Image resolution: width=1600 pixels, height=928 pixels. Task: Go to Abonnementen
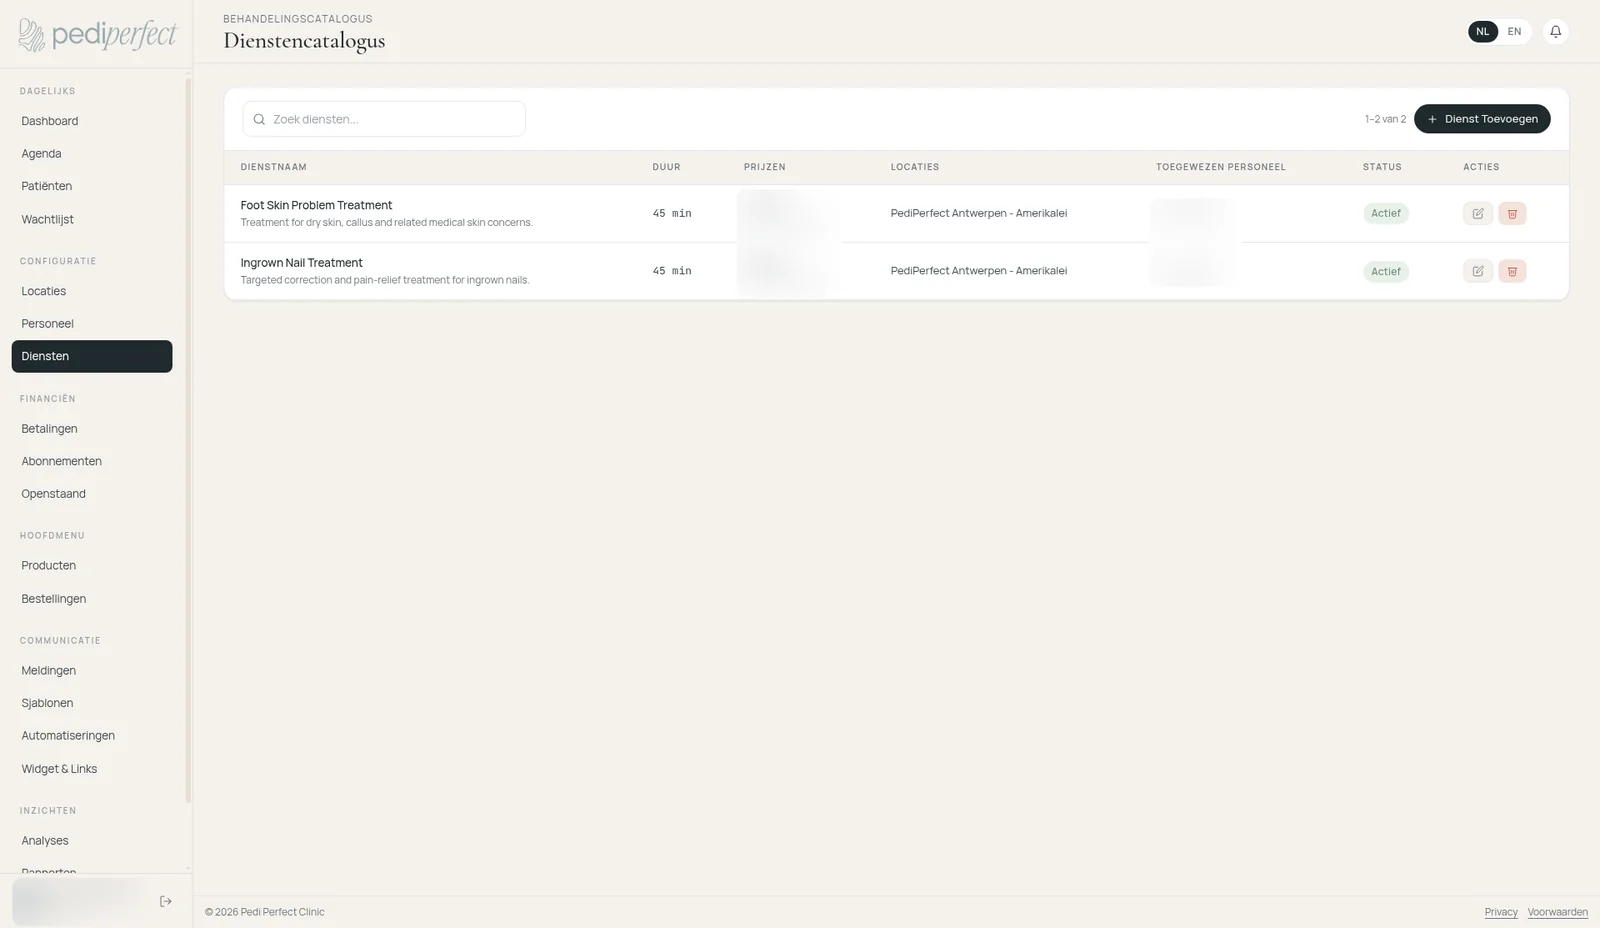[92, 461]
